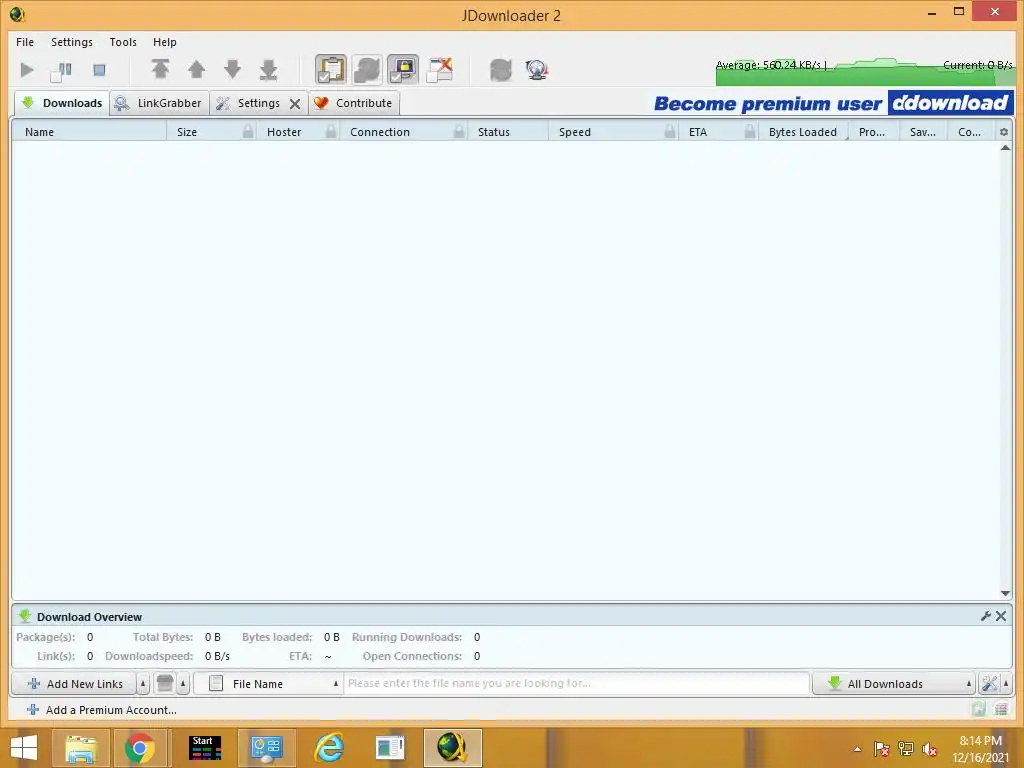Click the green status icon at bottom-right
The height and width of the screenshot is (768, 1024).
coord(978,709)
